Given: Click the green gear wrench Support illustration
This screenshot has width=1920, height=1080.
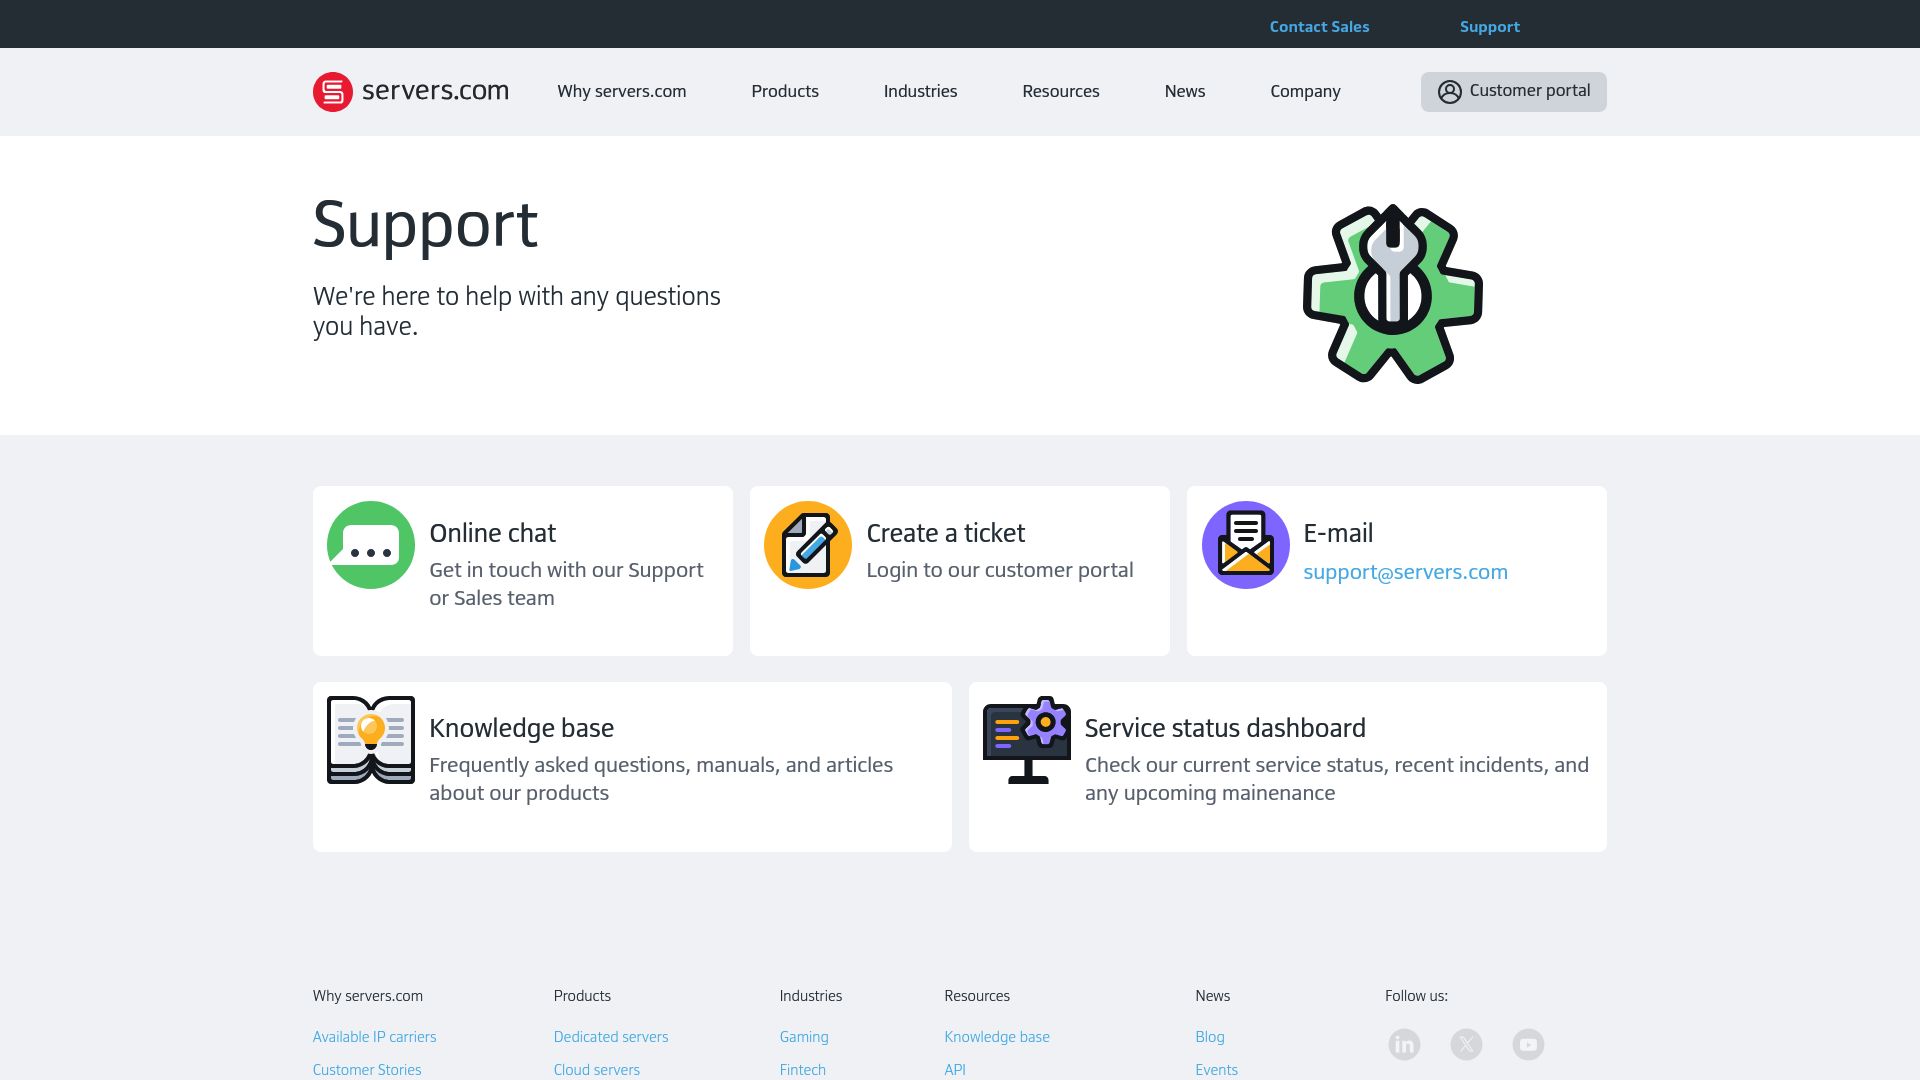Looking at the screenshot, I should click(1392, 294).
